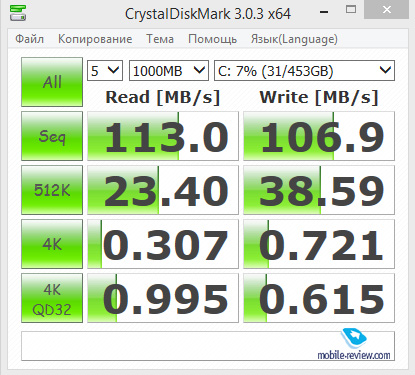
Task: Click the mobile-review.com watermark logo
Action: click(354, 344)
